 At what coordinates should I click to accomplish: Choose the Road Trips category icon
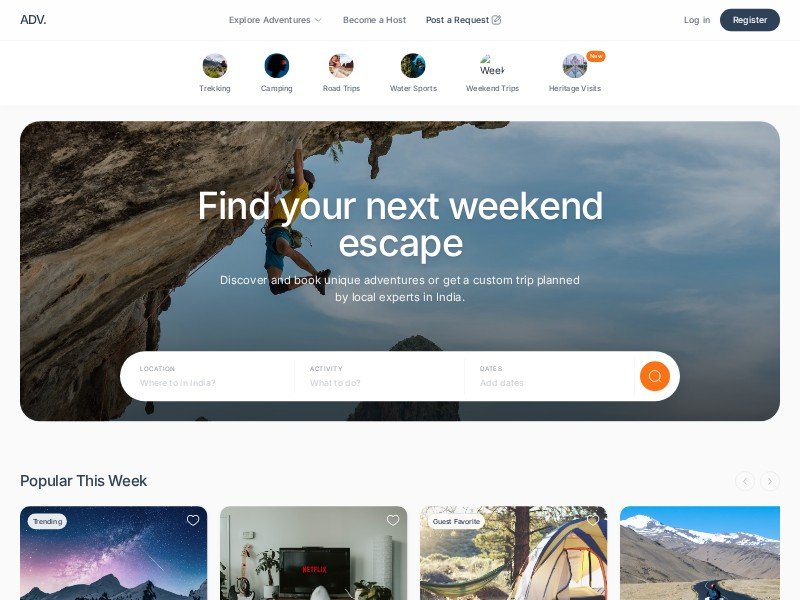[341, 66]
